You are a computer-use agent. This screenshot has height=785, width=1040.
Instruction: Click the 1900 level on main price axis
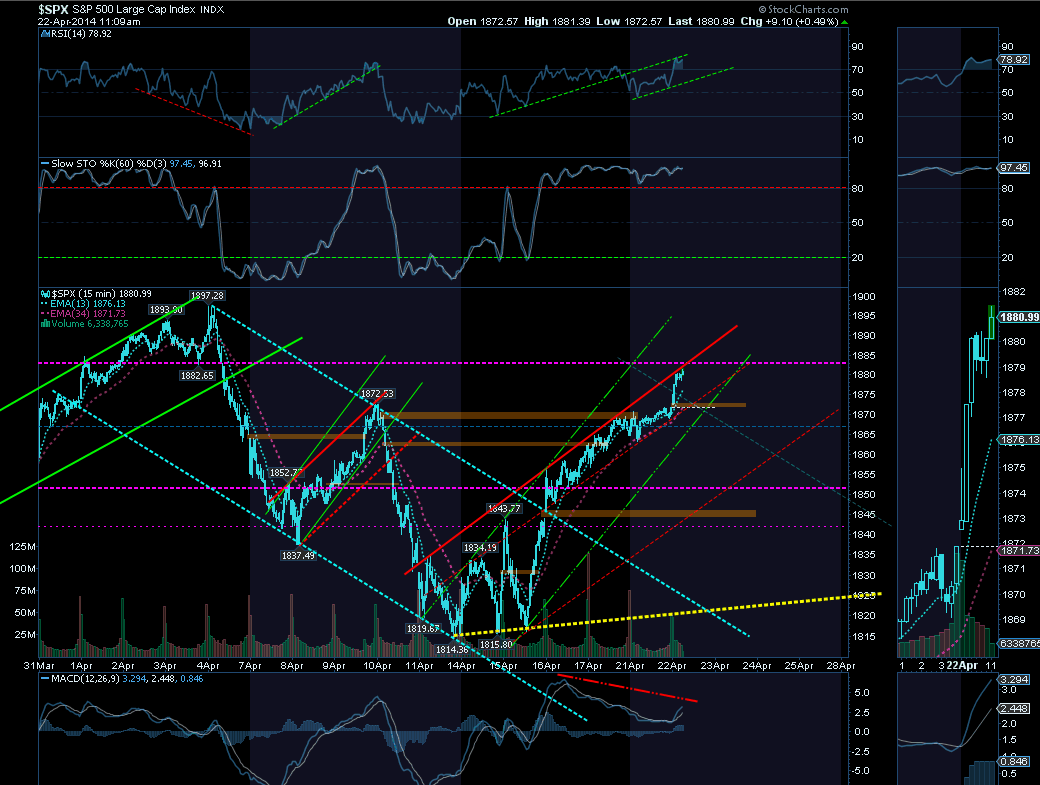coord(864,296)
